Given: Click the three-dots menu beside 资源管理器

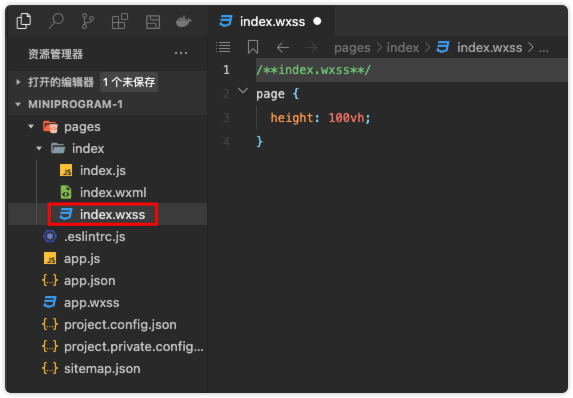Looking at the screenshot, I should click(181, 53).
